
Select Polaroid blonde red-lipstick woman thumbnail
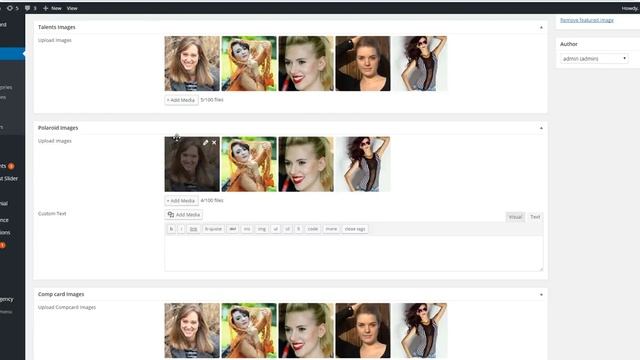click(306, 164)
